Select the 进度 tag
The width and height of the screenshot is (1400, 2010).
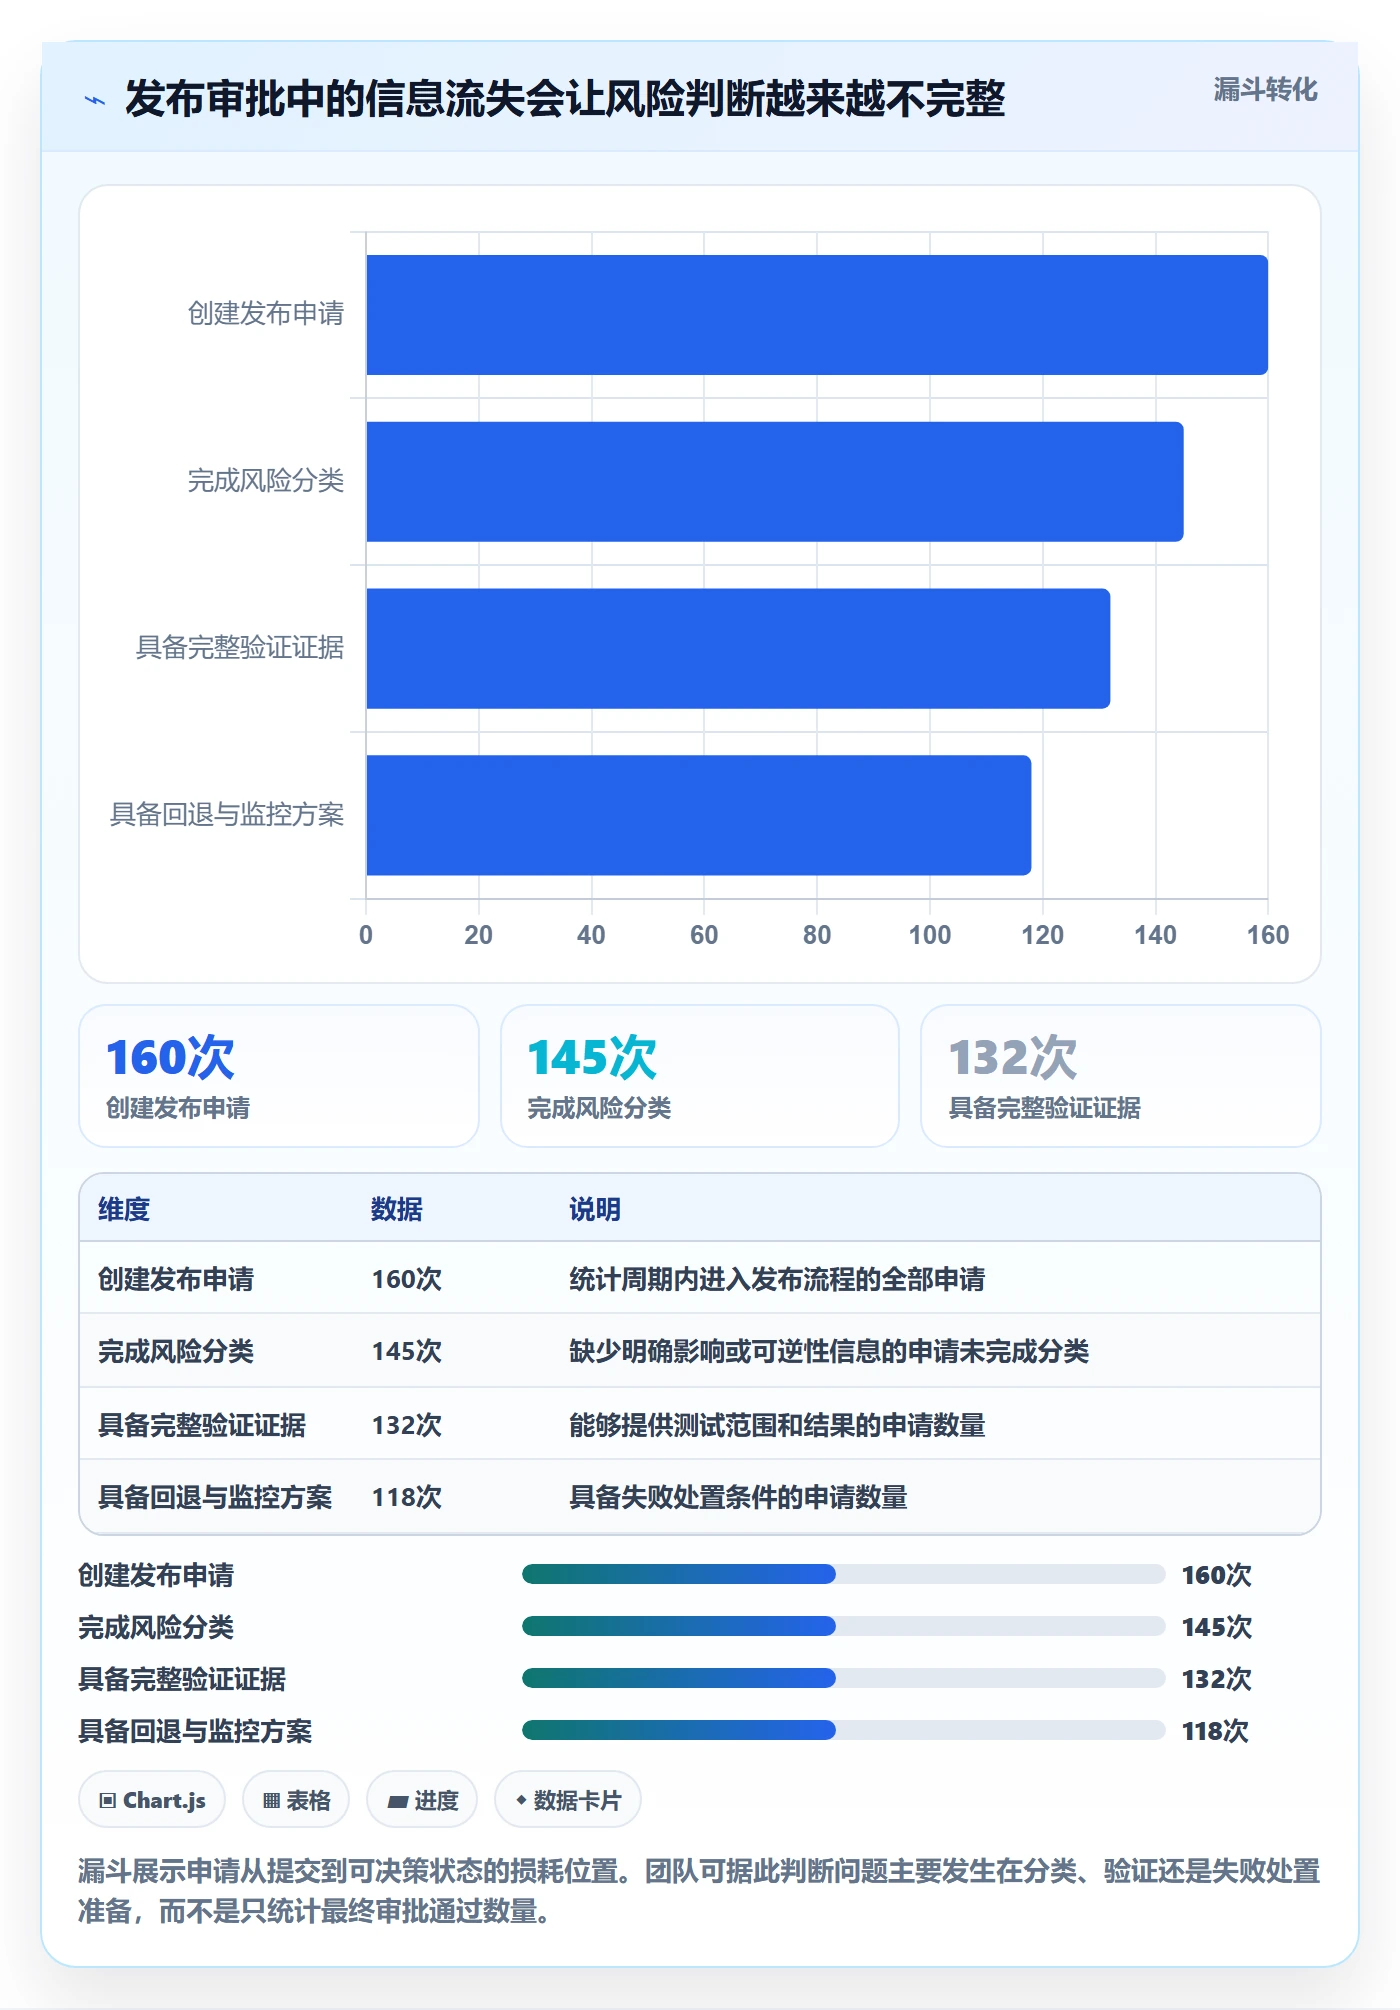[x=422, y=1800]
